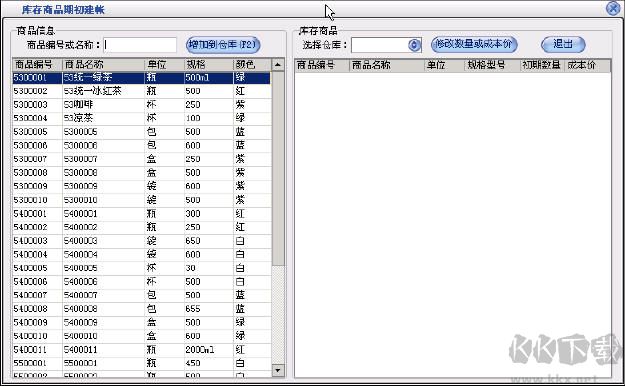625x386 pixels.
Task: Click the product list scrollbar thumb
Action: (278, 168)
